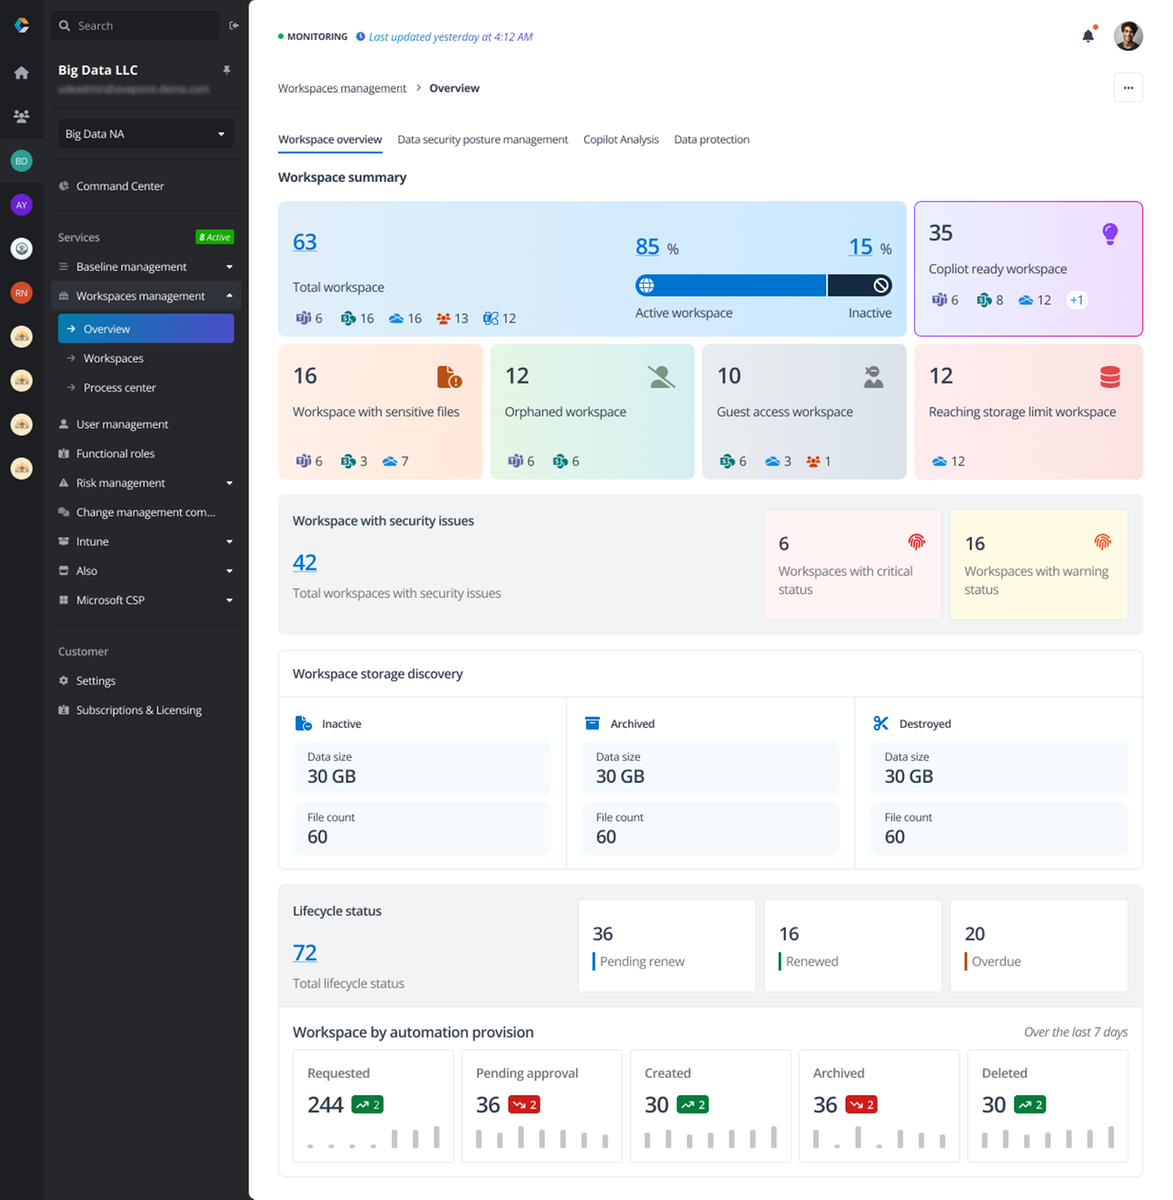Switch to Data security posture management tab
This screenshot has width=1173, height=1200.
pos(482,140)
